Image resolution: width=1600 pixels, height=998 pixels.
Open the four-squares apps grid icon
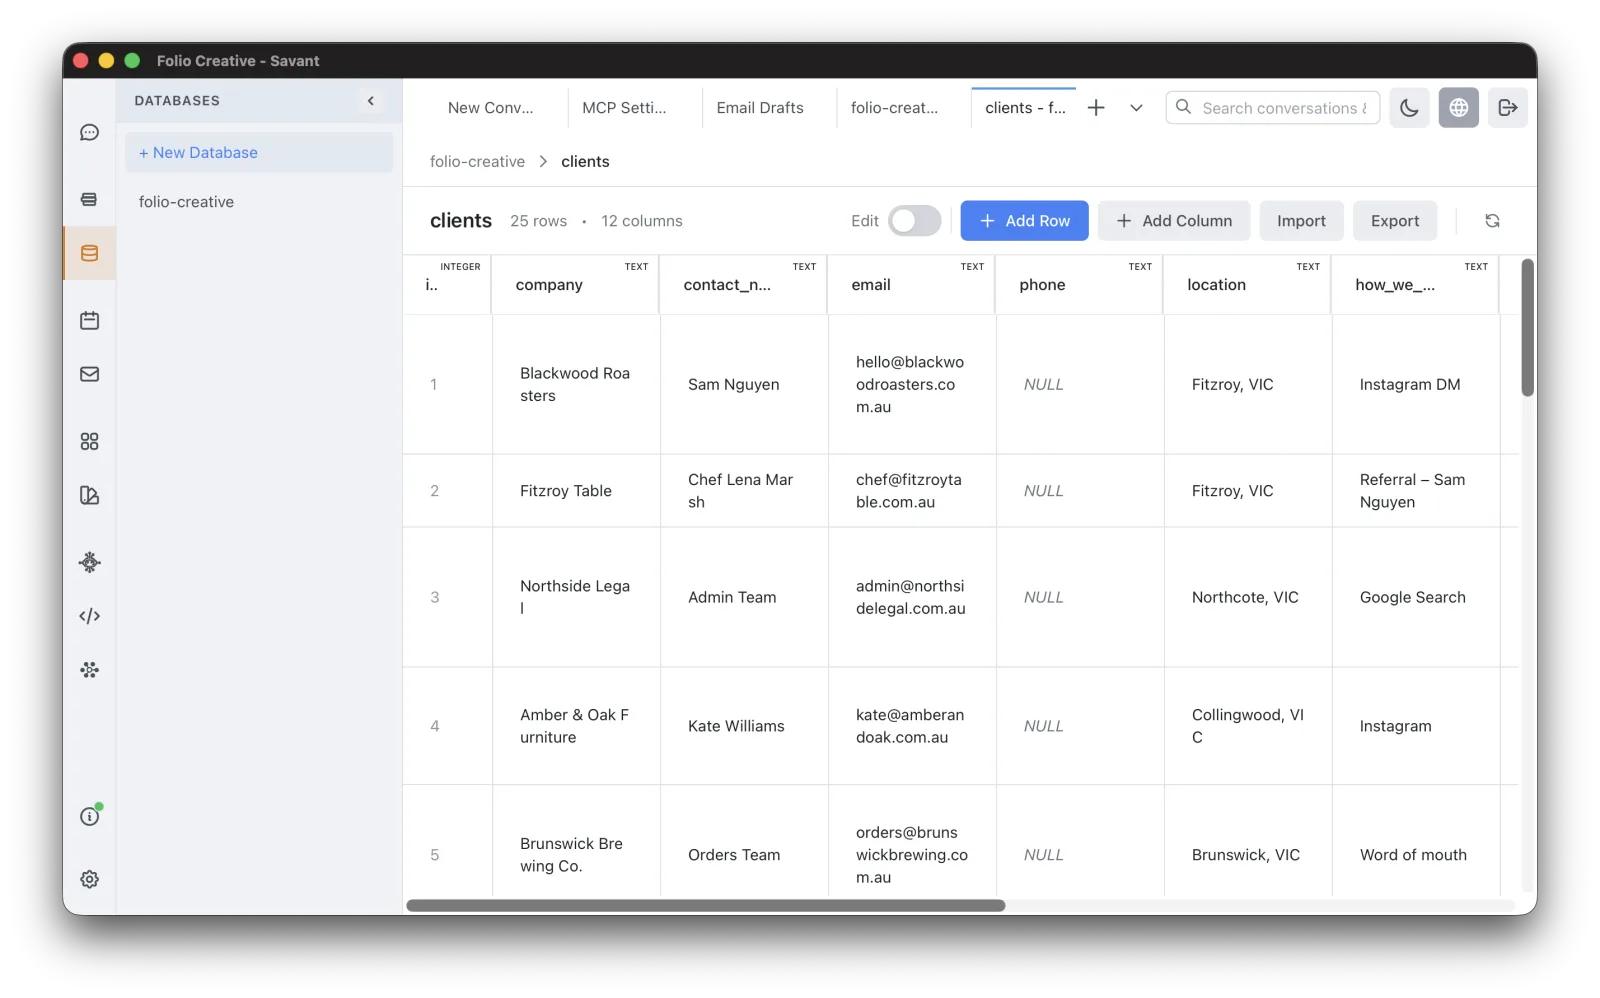(x=89, y=441)
